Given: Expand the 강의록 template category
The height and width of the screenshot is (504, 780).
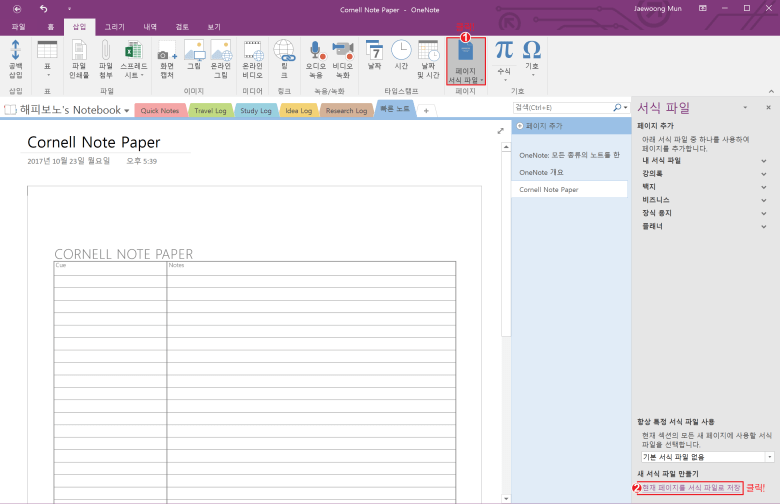Looking at the screenshot, I should coord(764,174).
